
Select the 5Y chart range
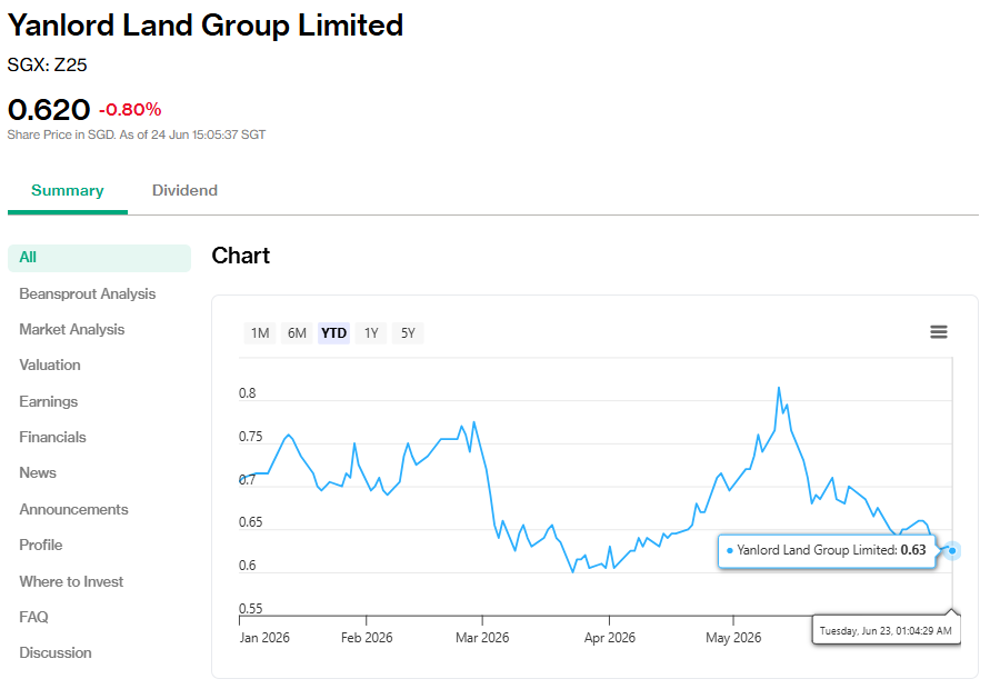click(x=408, y=333)
